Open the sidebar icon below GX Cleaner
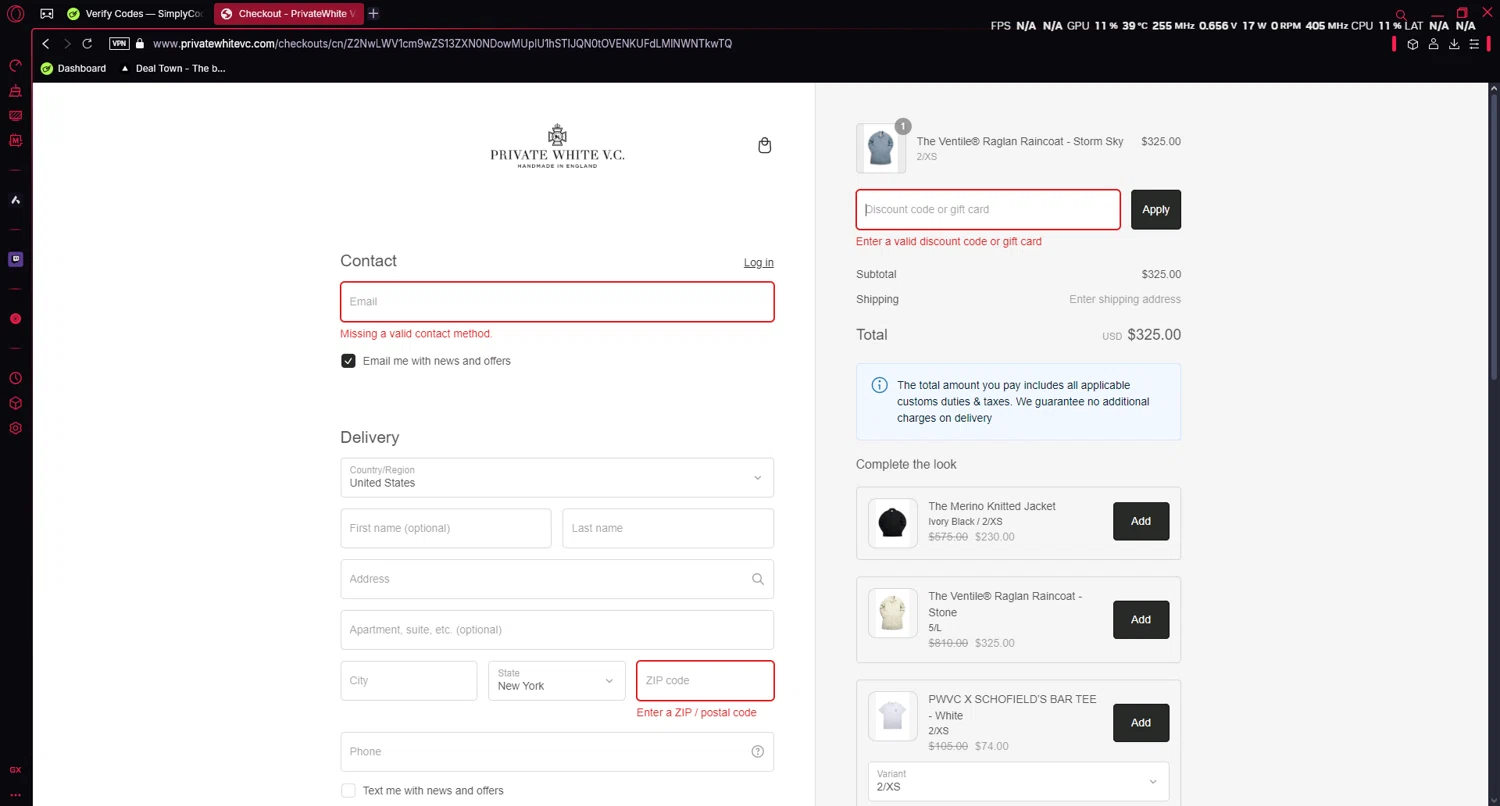Viewport: 1500px width, 806px height. [15, 116]
